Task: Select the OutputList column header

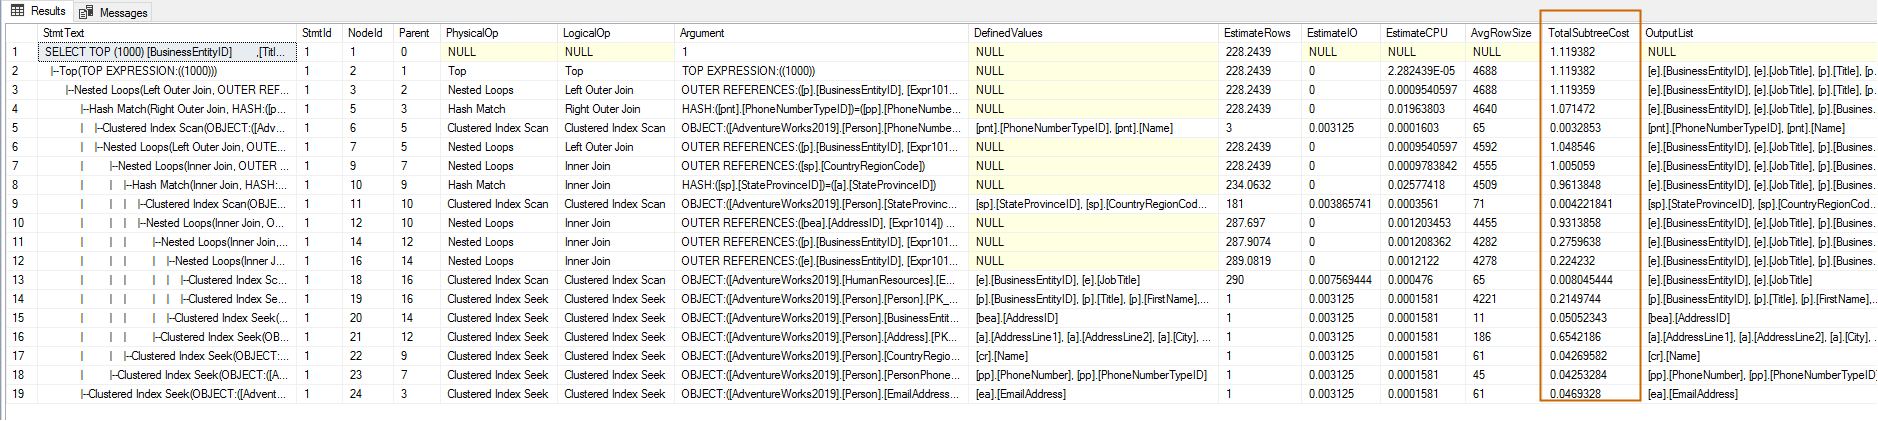Action: click(1669, 33)
